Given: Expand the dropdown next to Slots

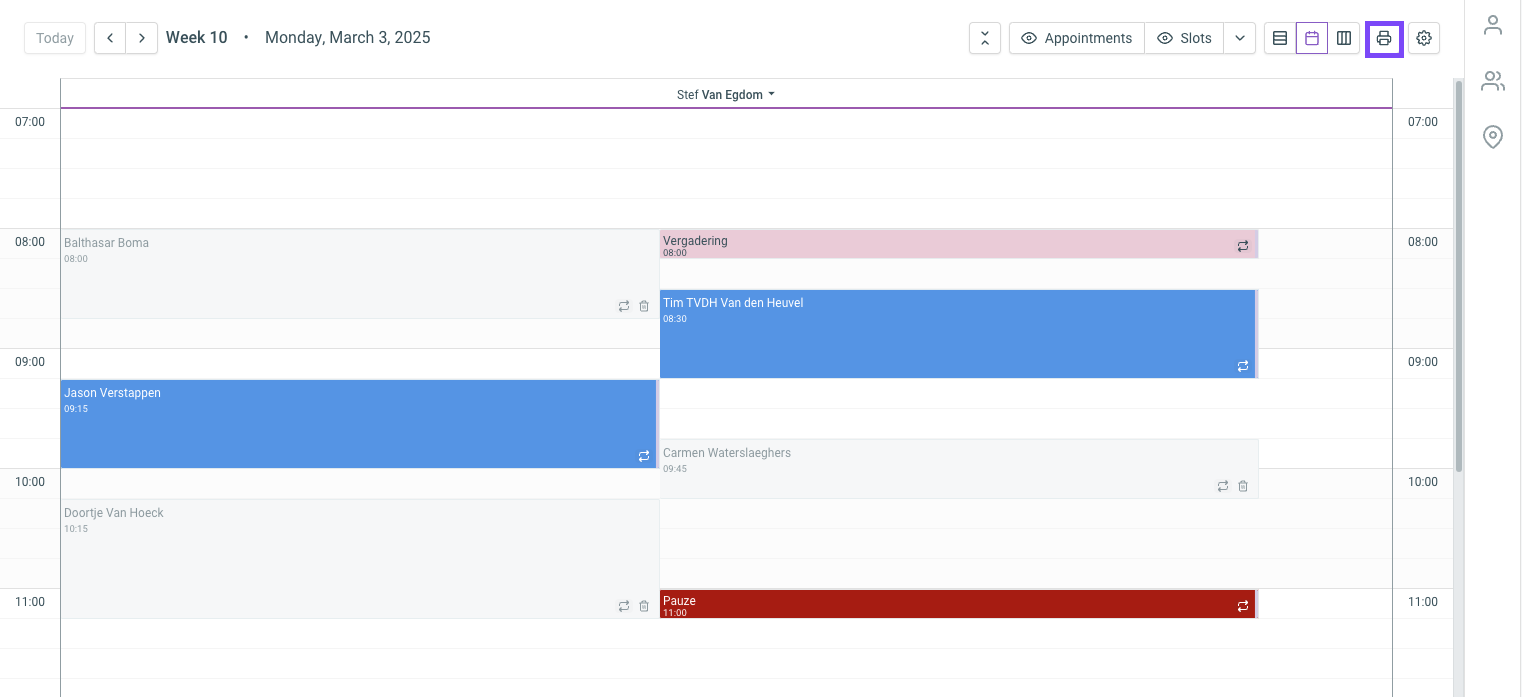Looking at the screenshot, I should click(1240, 39).
